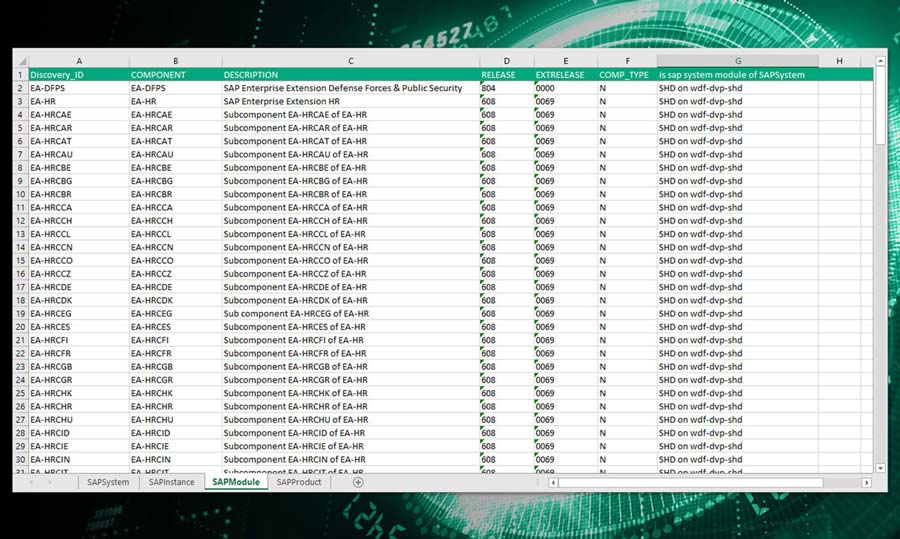Viewport: 900px width, 539px height.
Task: Select column B header
Action: click(x=176, y=61)
